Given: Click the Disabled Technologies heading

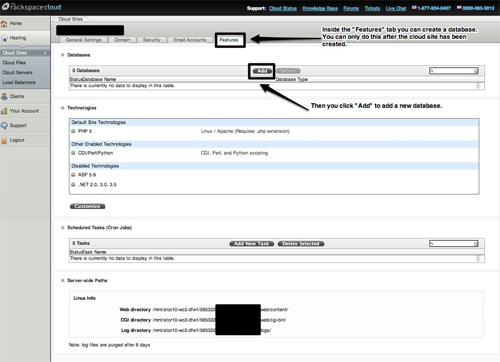Looking at the screenshot, I should point(95,166).
